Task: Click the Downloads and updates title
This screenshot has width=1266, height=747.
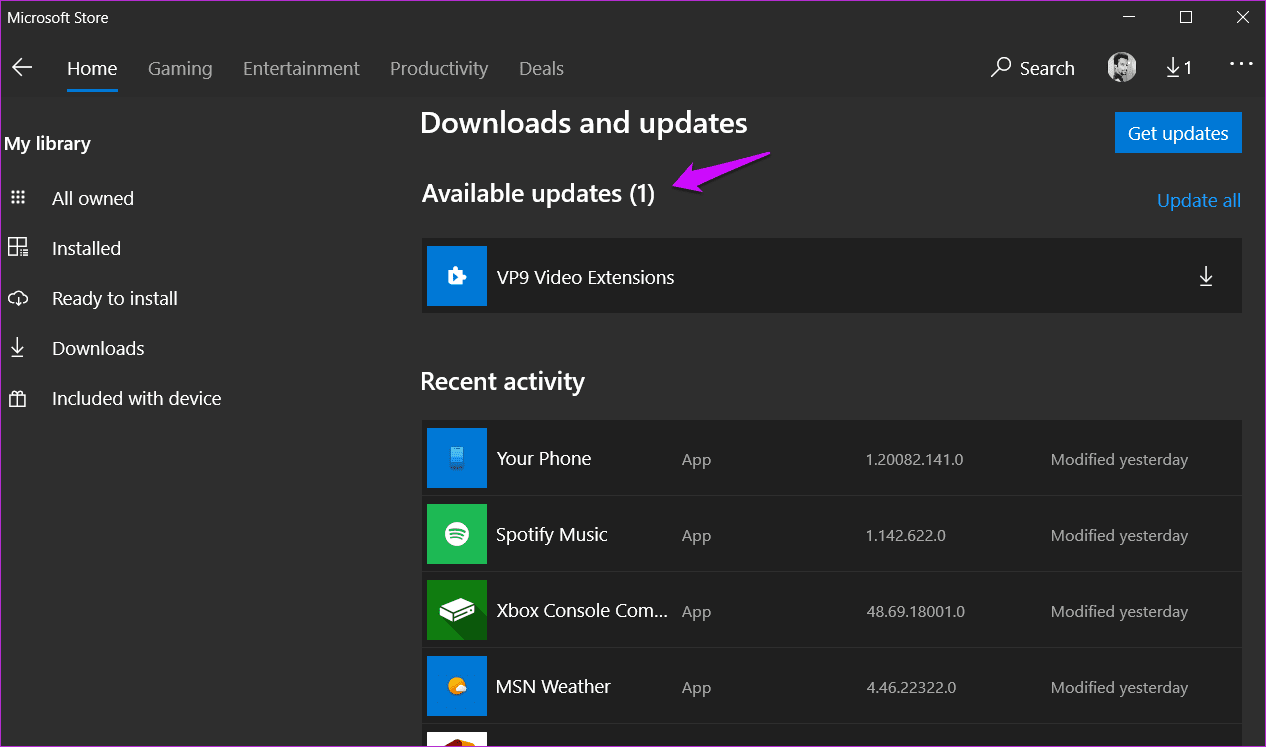Action: [x=584, y=123]
